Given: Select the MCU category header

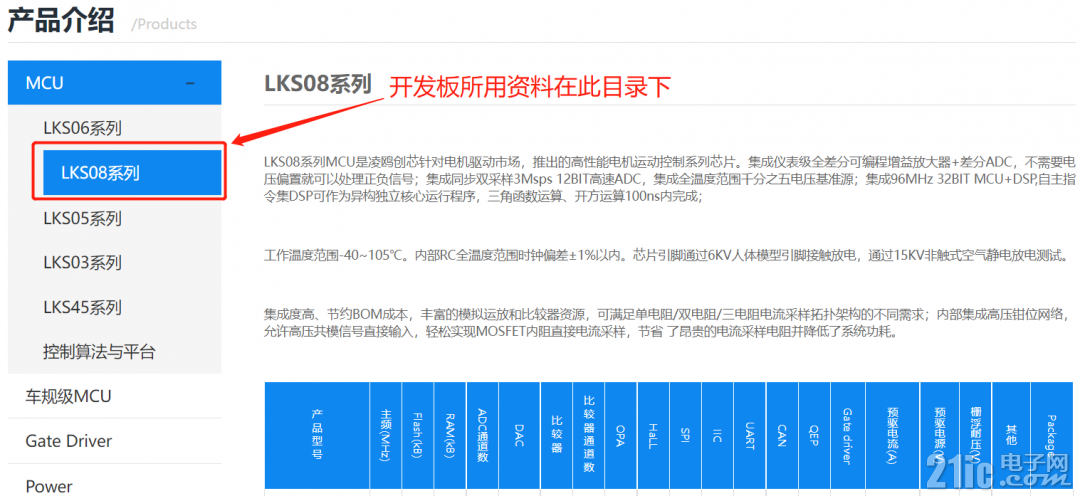Looking at the screenshot, I should pos(114,83).
